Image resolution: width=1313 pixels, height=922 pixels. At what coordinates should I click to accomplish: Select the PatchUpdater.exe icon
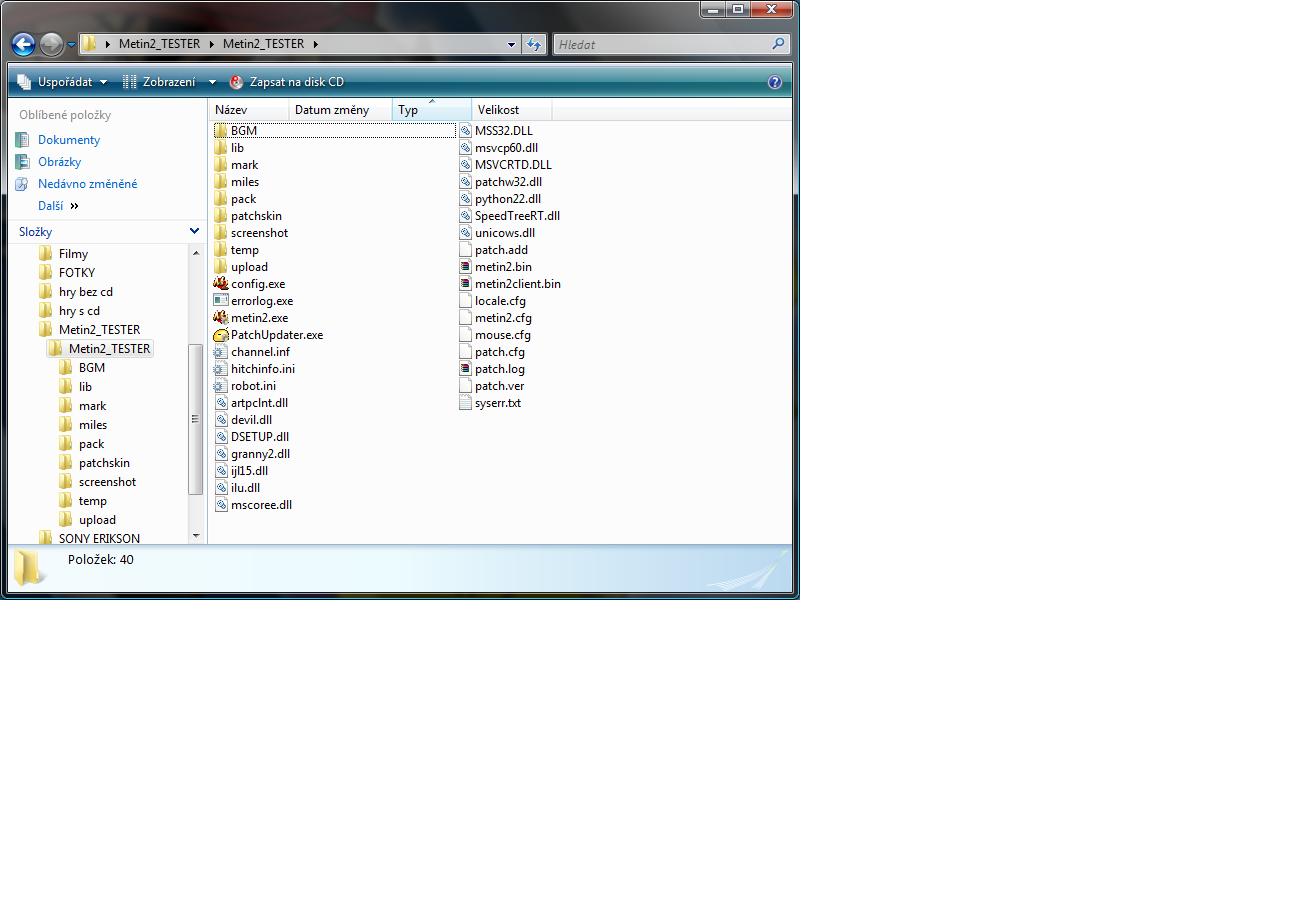tap(221, 335)
